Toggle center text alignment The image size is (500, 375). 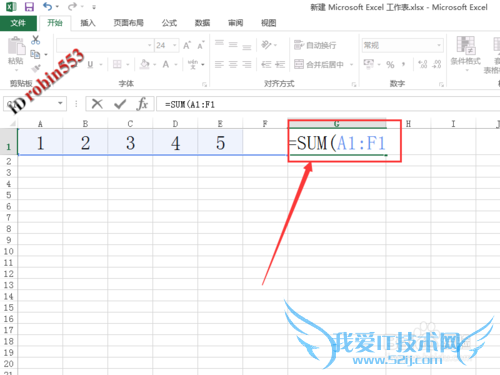(233, 64)
